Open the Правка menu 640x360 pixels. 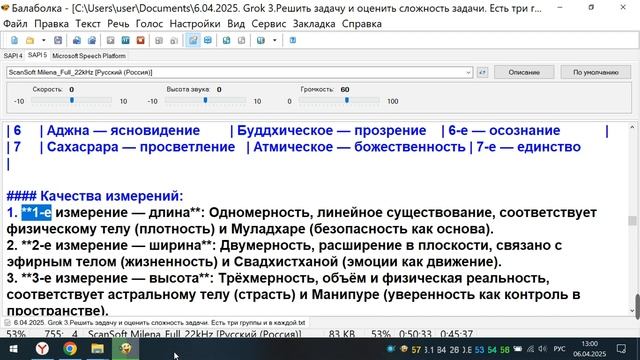point(51,24)
